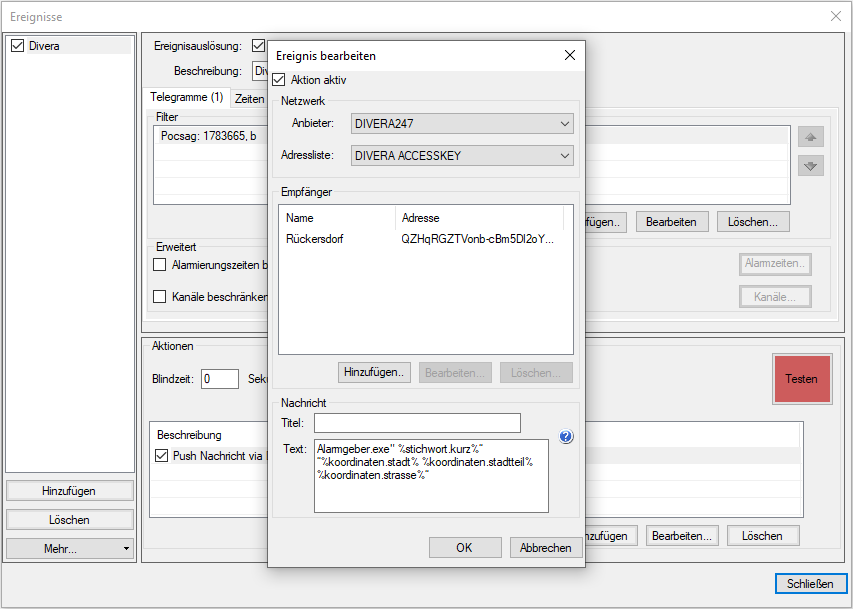Image resolution: width=853 pixels, height=609 pixels.
Task: Enable the Kanäle beschränken checkbox
Action: pos(159,296)
